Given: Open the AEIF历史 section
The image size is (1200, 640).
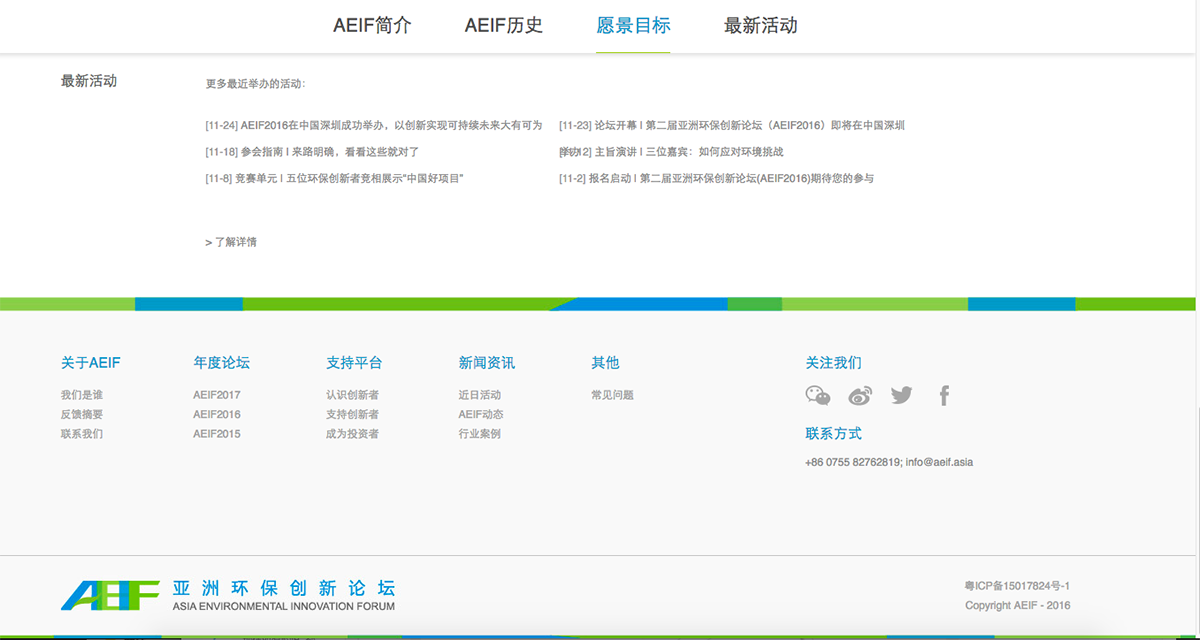Looking at the screenshot, I should pos(503,24).
